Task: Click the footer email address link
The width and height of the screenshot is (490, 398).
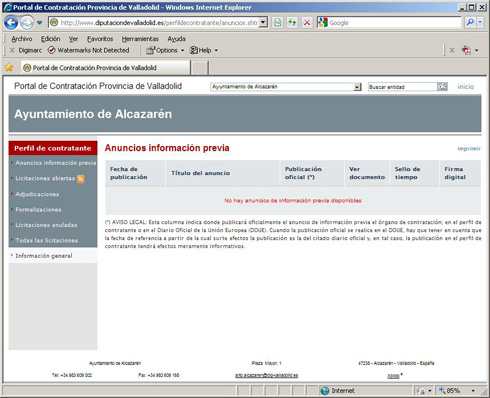Action: (266, 375)
